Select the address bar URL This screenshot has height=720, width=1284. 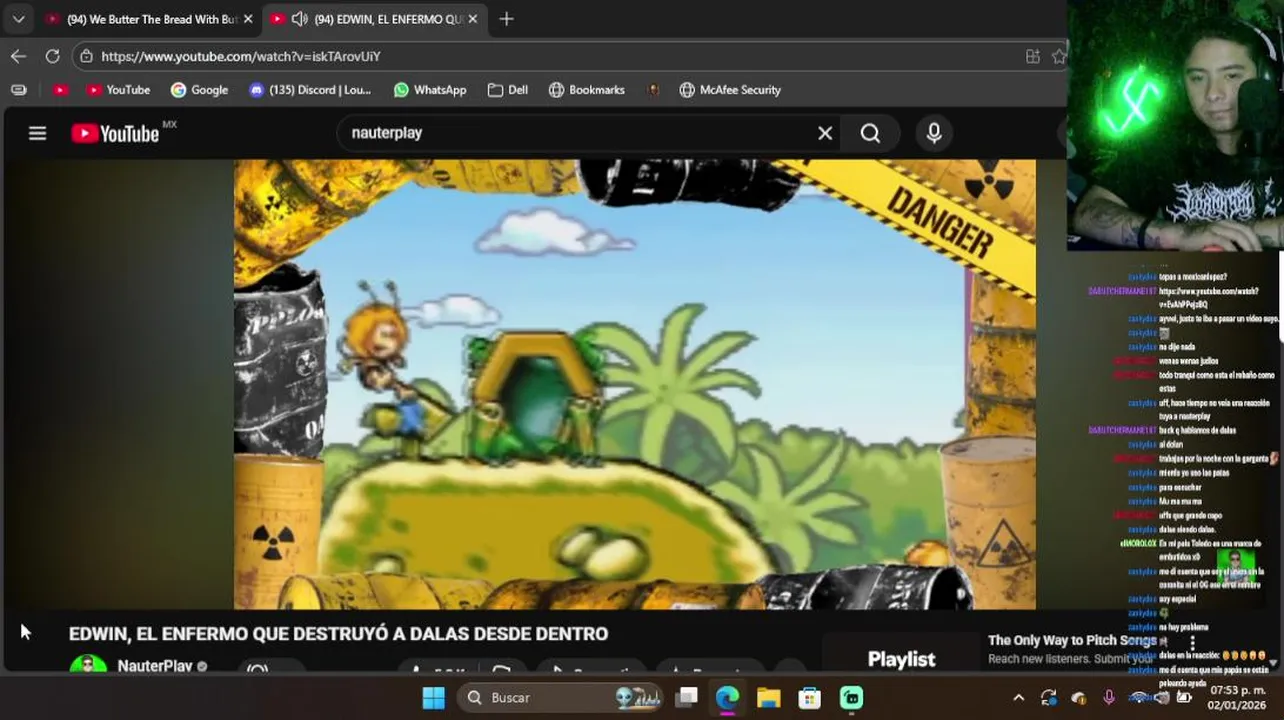pos(241,56)
